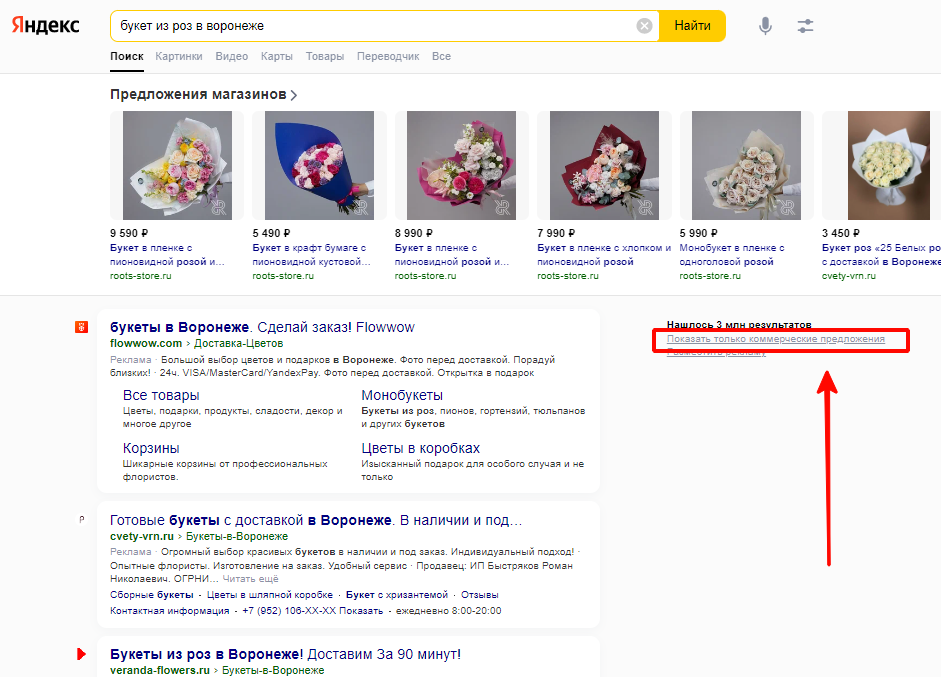The height and width of the screenshot is (677, 941).
Task: Click the Яндекс logo
Action: 46,25
